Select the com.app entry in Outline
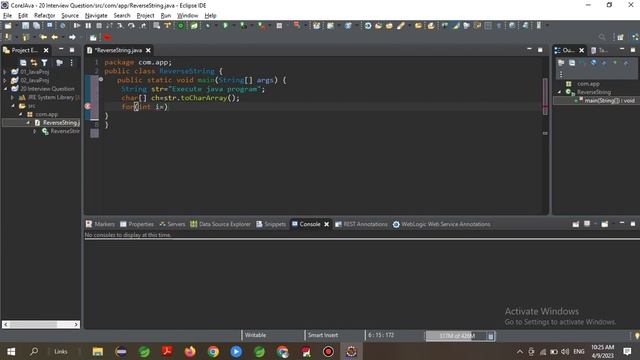The width and height of the screenshot is (640, 360). pos(588,84)
